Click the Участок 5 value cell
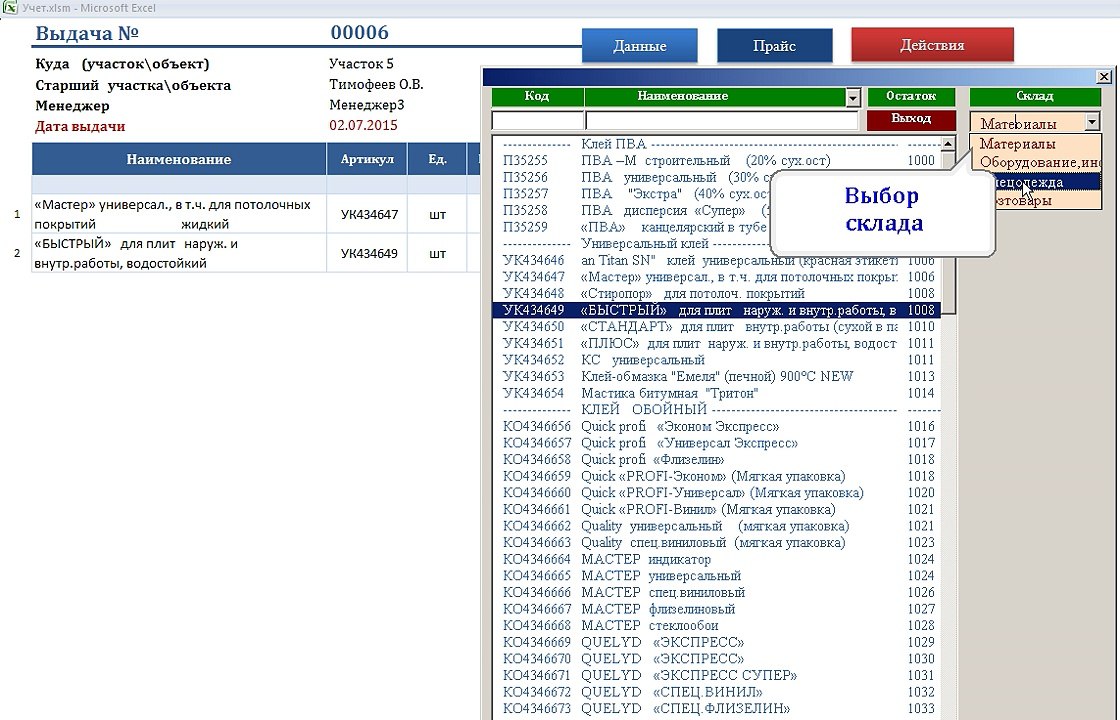This screenshot has width=1120, height=720. [x=361, y=64]
